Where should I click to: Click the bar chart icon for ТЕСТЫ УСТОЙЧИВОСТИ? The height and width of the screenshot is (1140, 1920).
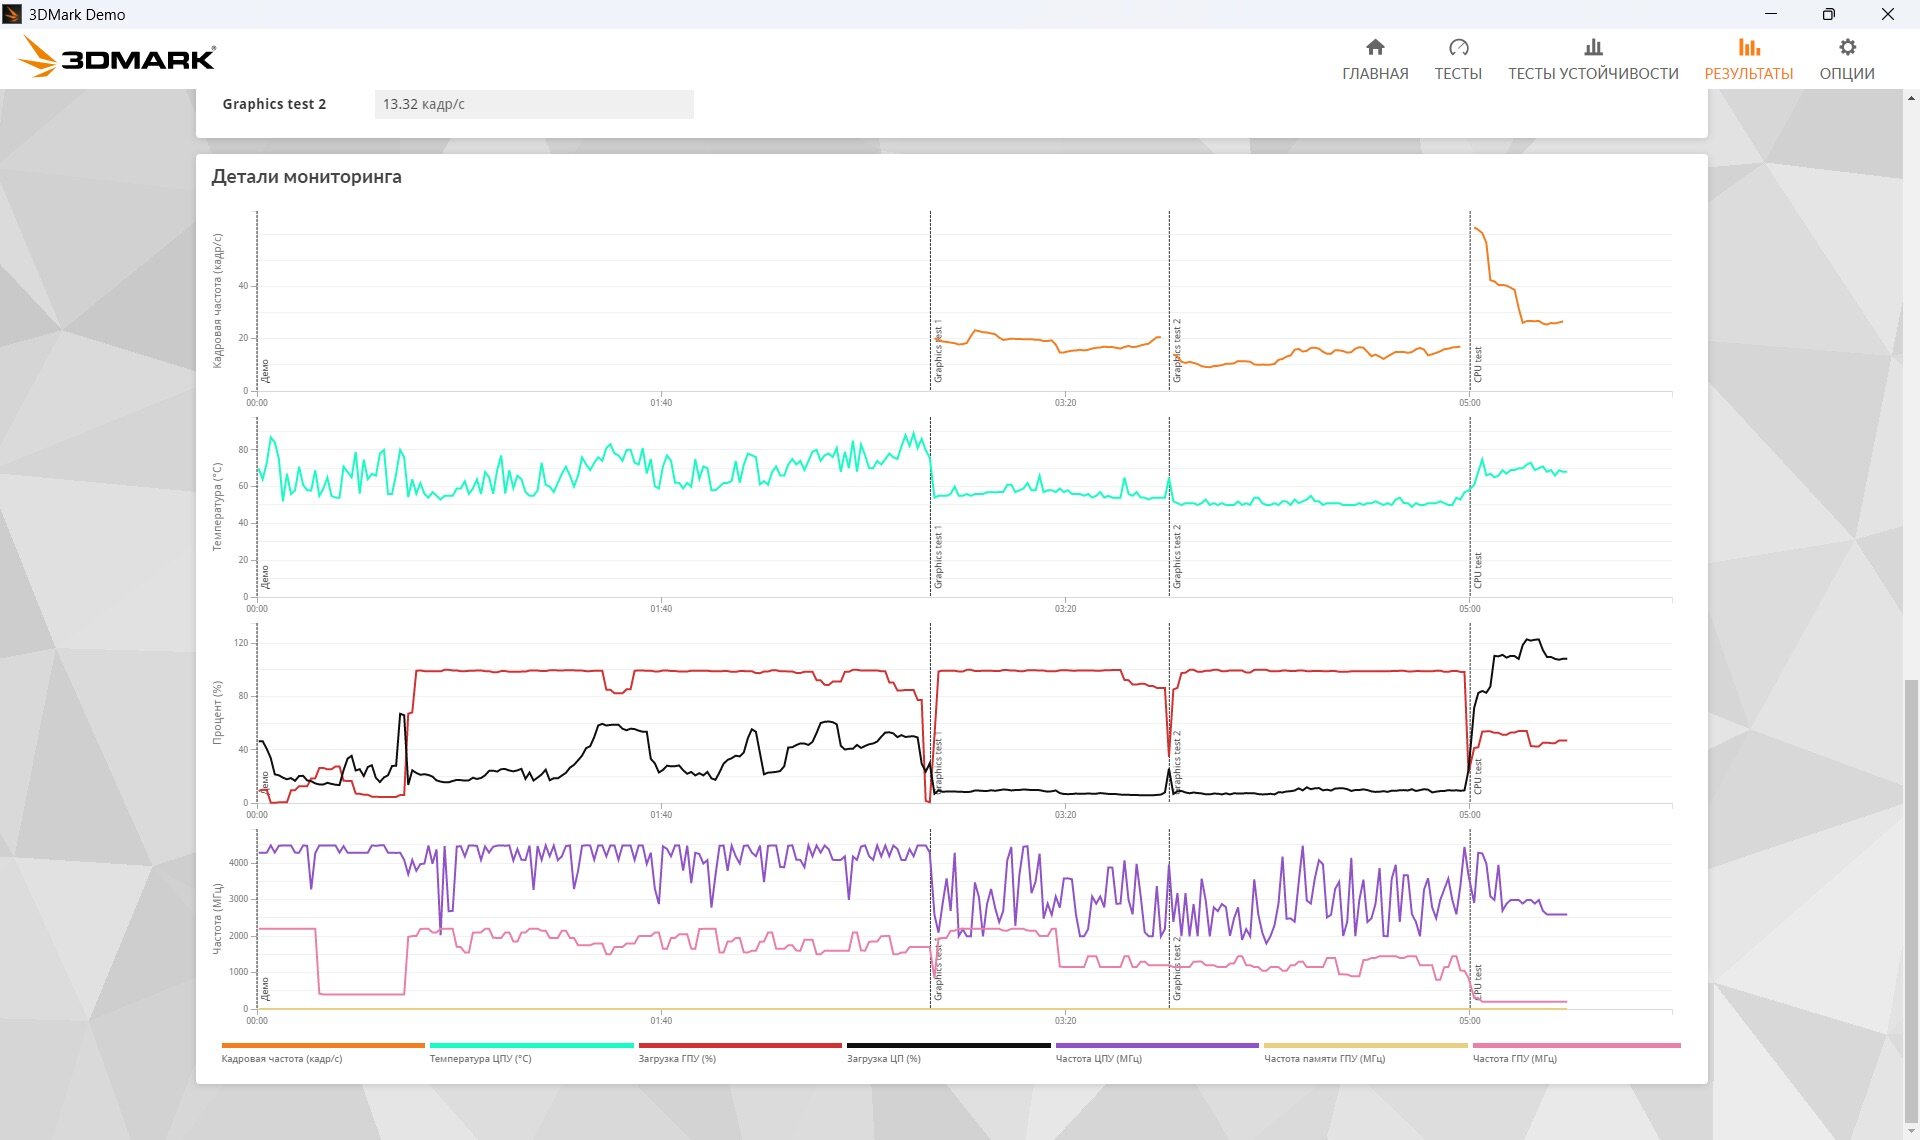coord(1593,47)
